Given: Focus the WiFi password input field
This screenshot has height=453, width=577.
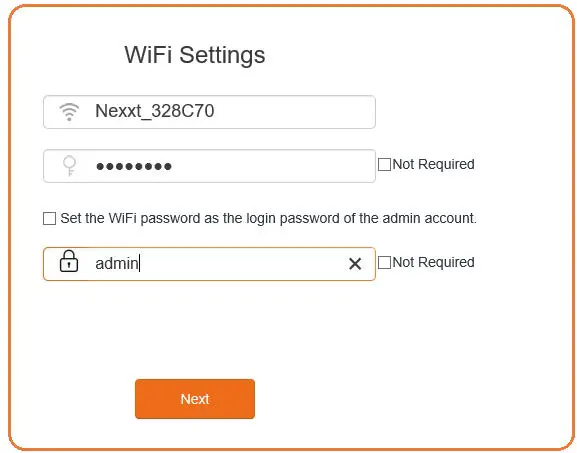Looking at the screenshot, I should click(x=209, y=166).
